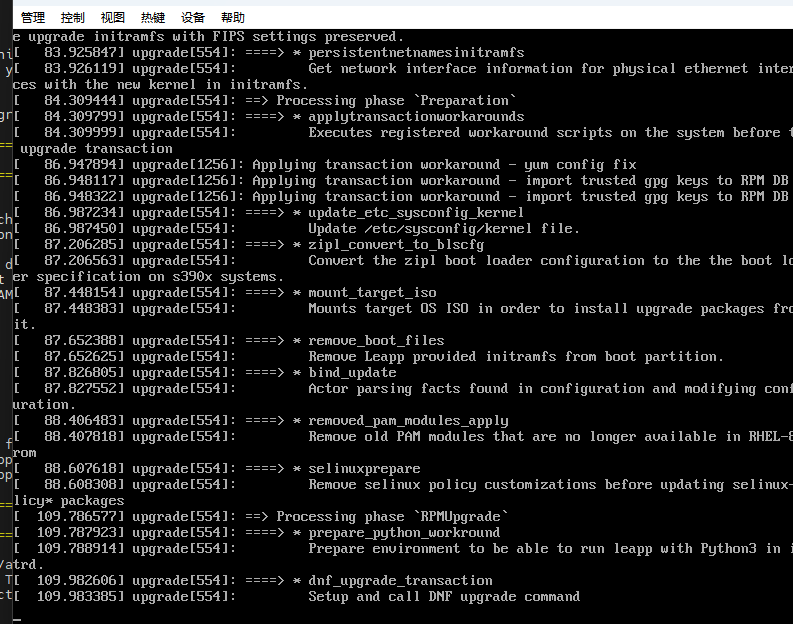Click the Processing phase `RPMUpgrade` line
Image resolution: width=793 pixels, height=624 pixels.
(260, 517)
